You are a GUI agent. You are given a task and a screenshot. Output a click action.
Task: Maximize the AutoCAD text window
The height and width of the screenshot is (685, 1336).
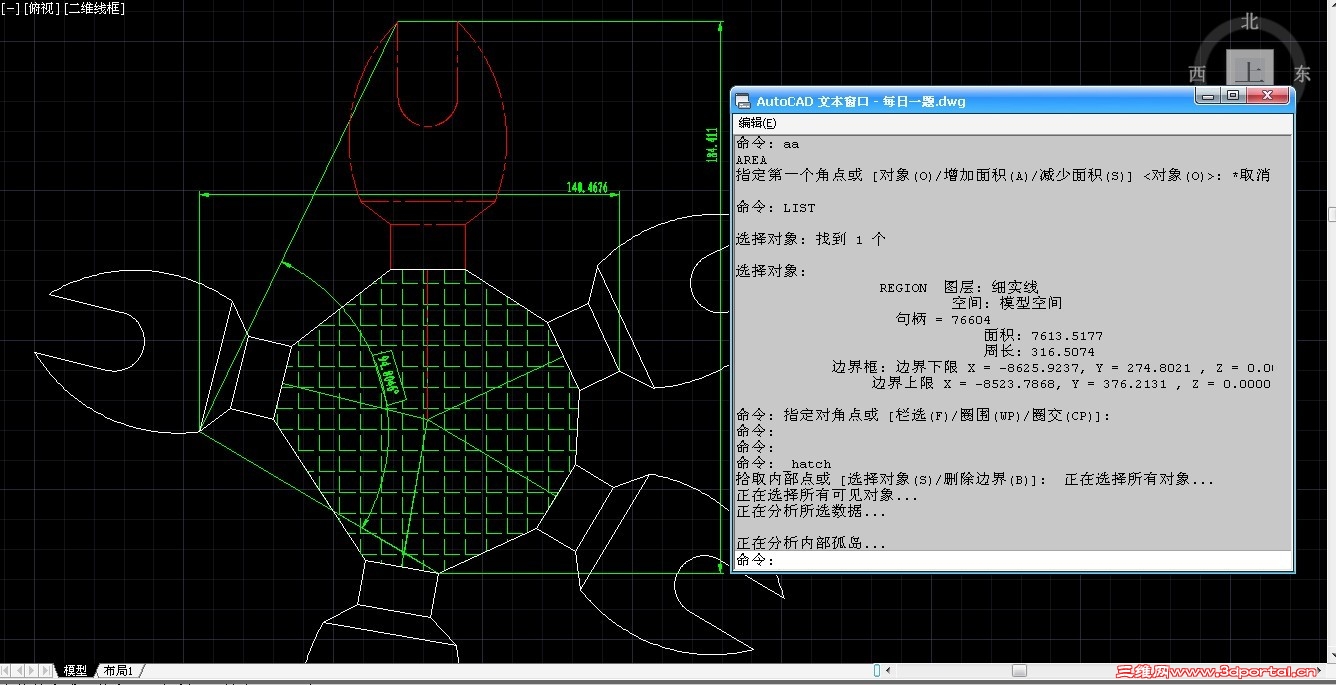pos(1233,95)
